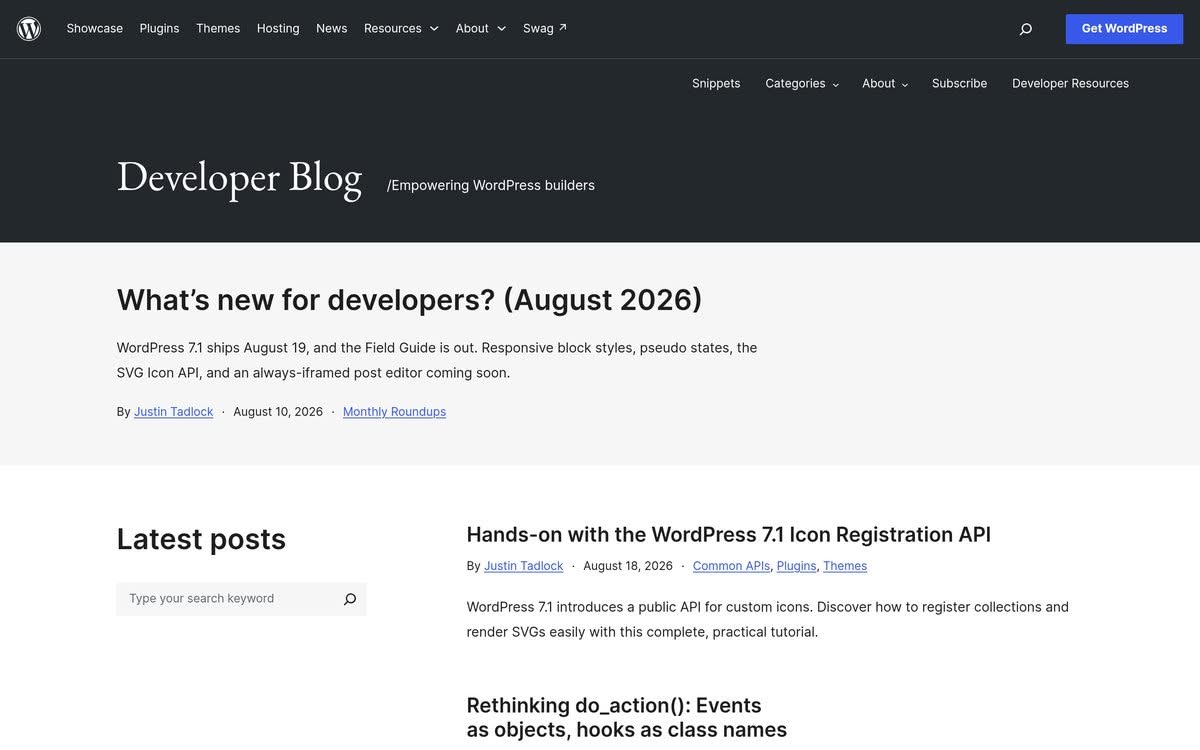Select Hosting in the top navigation

[278, 28]
